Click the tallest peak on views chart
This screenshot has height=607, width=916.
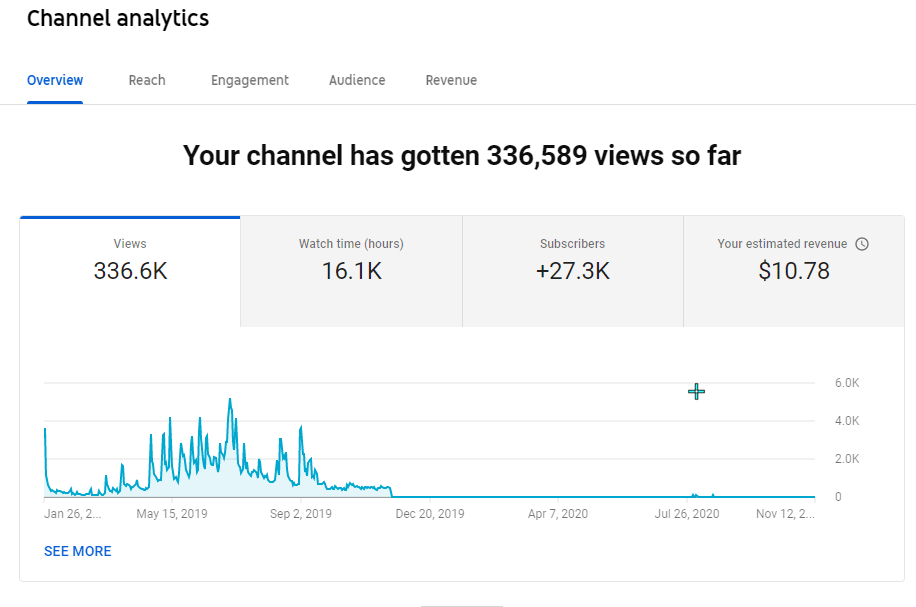[x=230, y=400]
